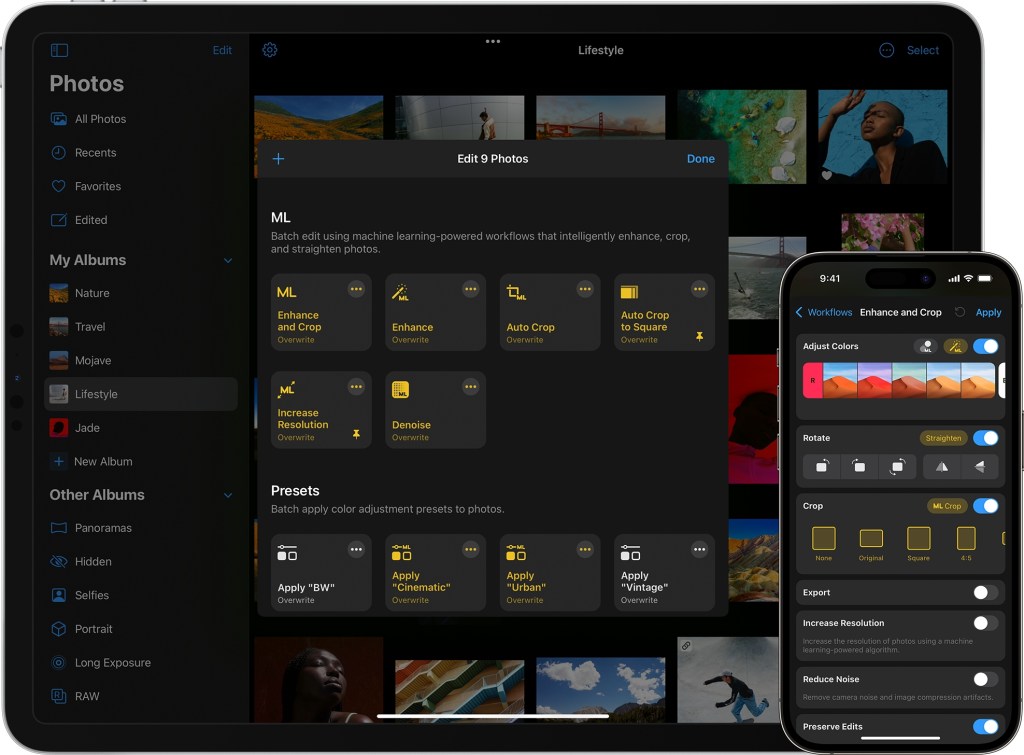Viewport: 1024px width, 755px height.
Task: Click flip horizontal icon in Rotate panel
Action: tap(942, 466)
